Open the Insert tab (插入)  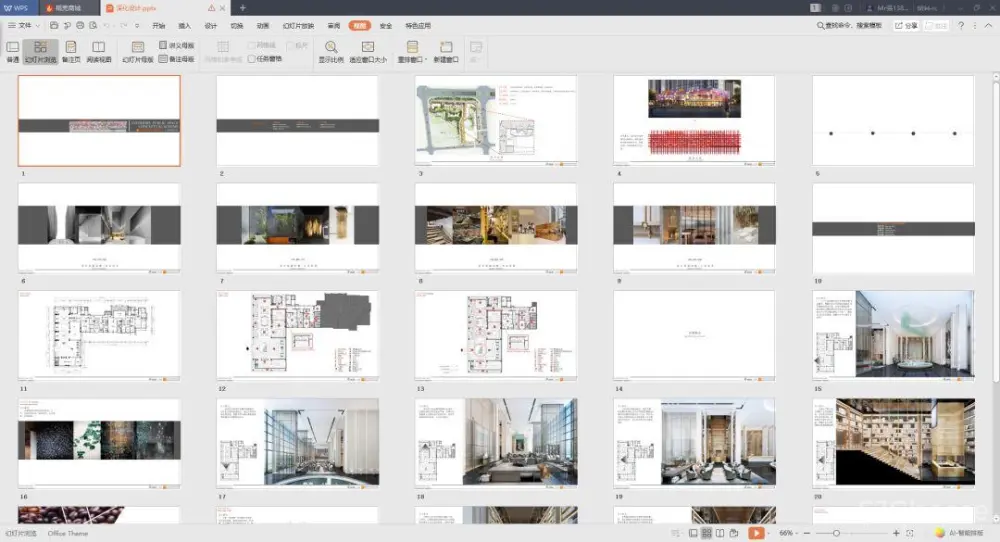pos(184,25)
